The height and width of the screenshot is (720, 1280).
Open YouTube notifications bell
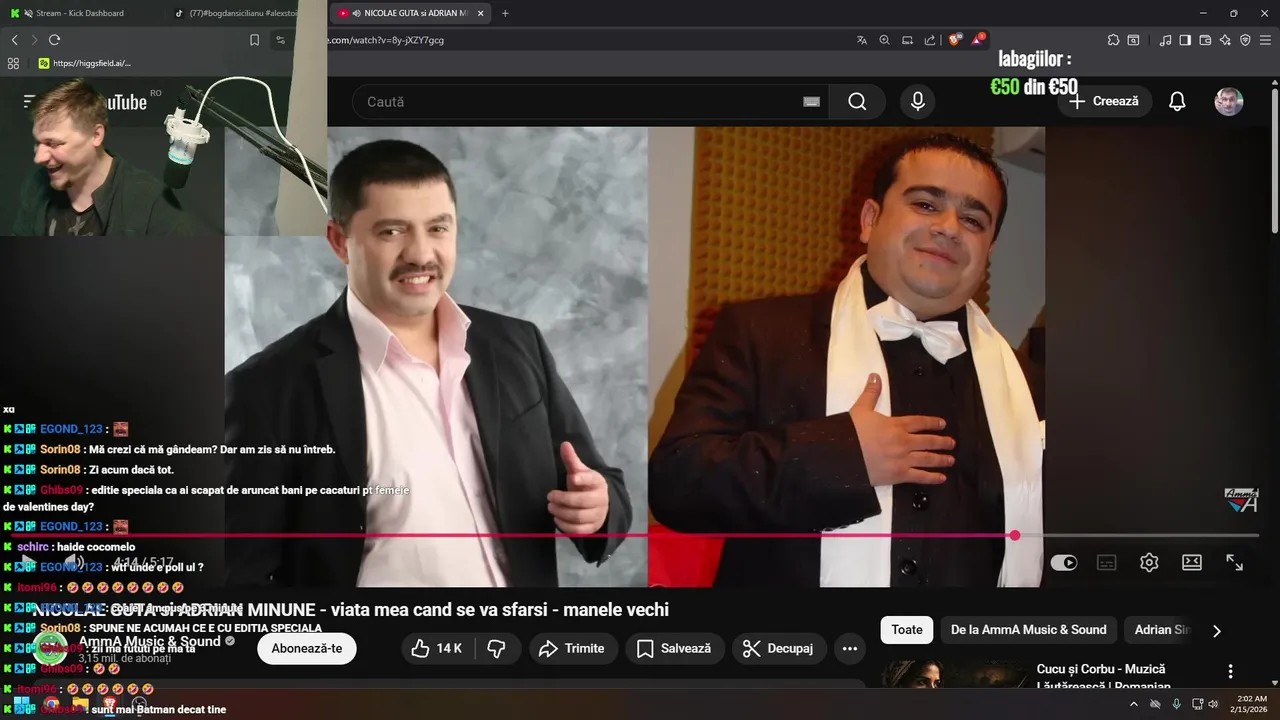pos(1177,102)
